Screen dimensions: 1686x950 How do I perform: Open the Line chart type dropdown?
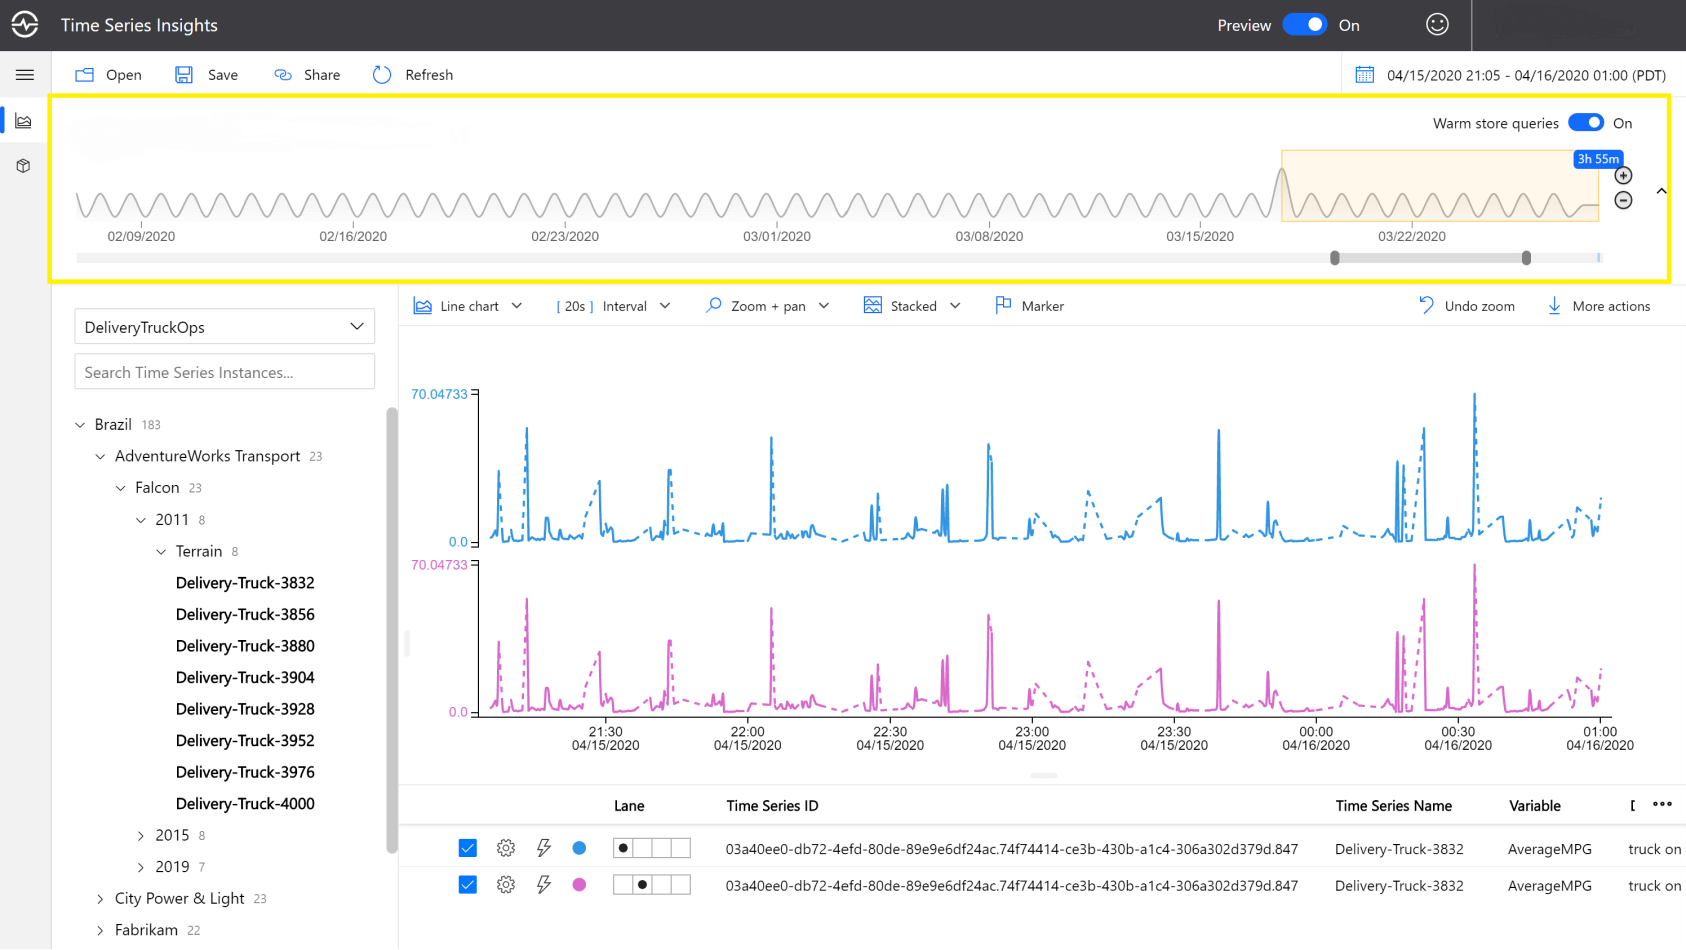point(468,306)
